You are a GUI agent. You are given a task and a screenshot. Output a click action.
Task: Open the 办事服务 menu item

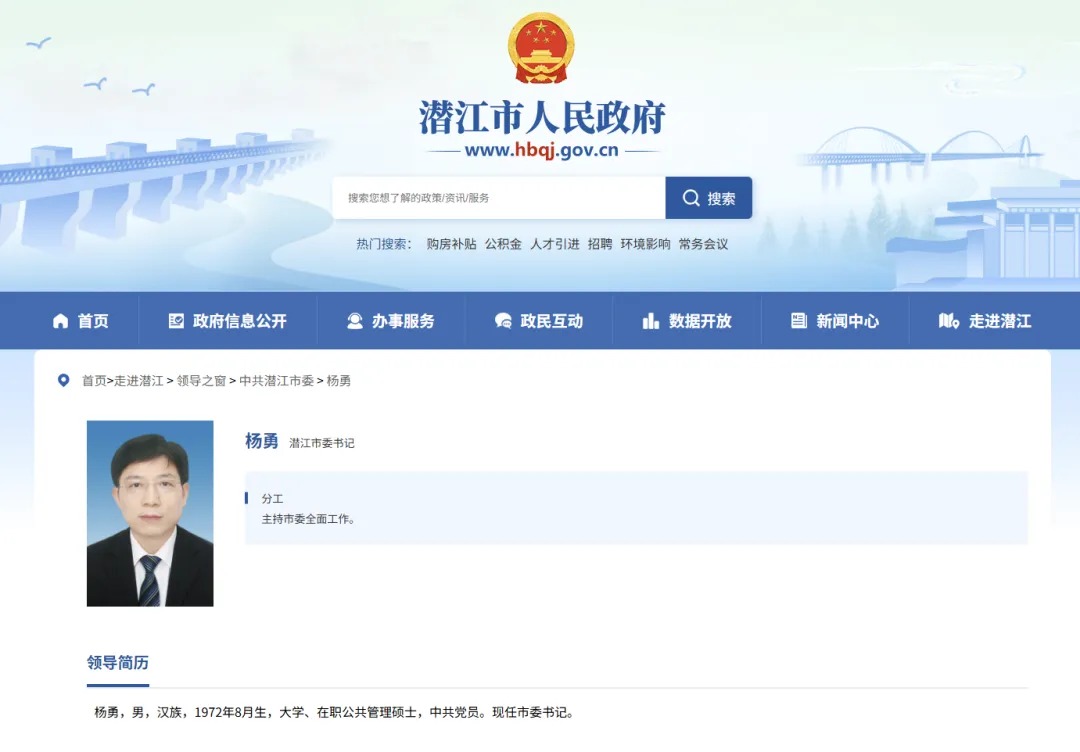point(391,321)
